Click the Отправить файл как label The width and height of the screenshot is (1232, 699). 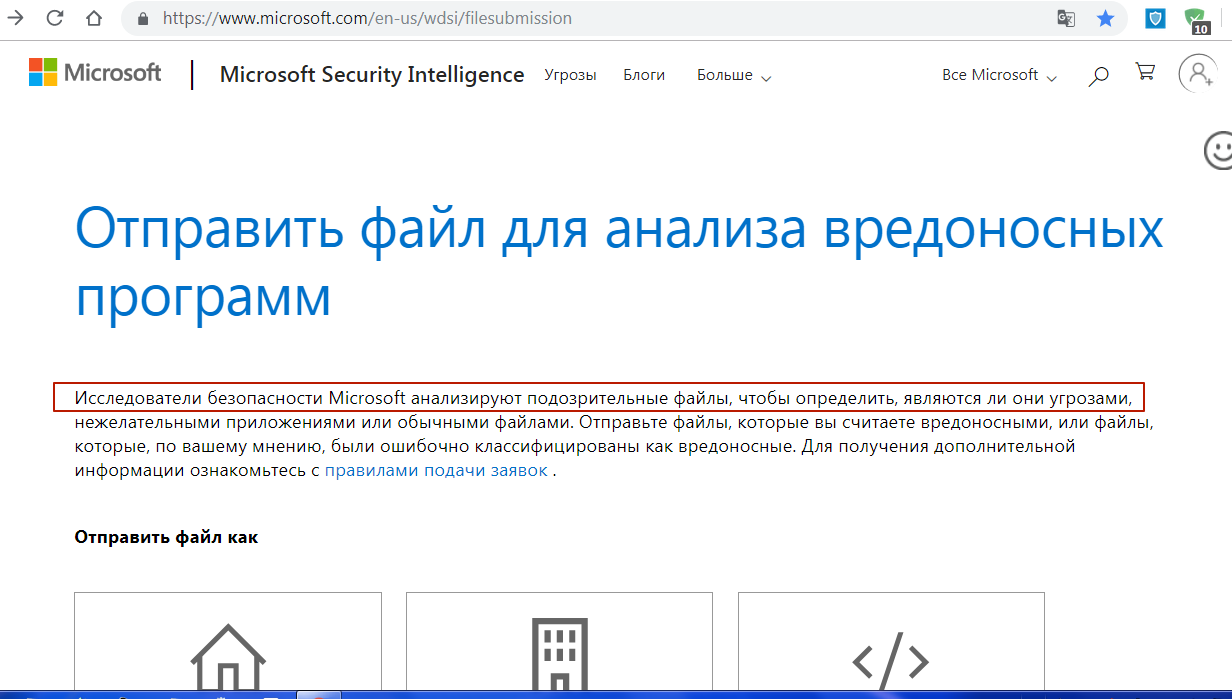[x=166, y=537]
